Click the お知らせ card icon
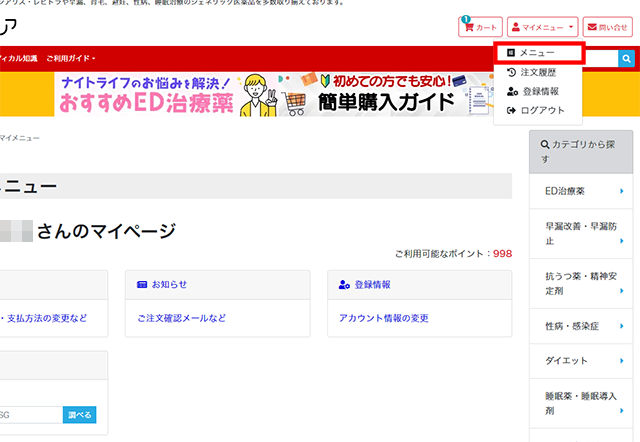The image size is (640, 442). (142, 284)
